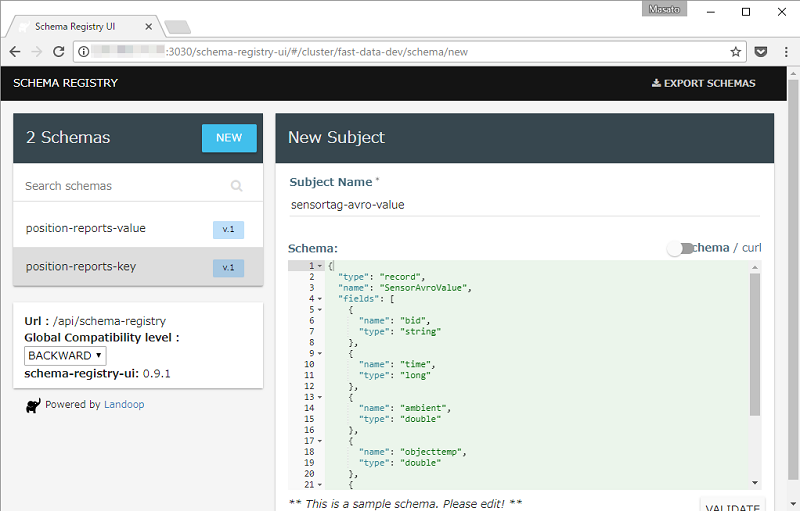The image size is (800, 511).
Task: Click the "record" value on line 2
Action: pos(400,277)
